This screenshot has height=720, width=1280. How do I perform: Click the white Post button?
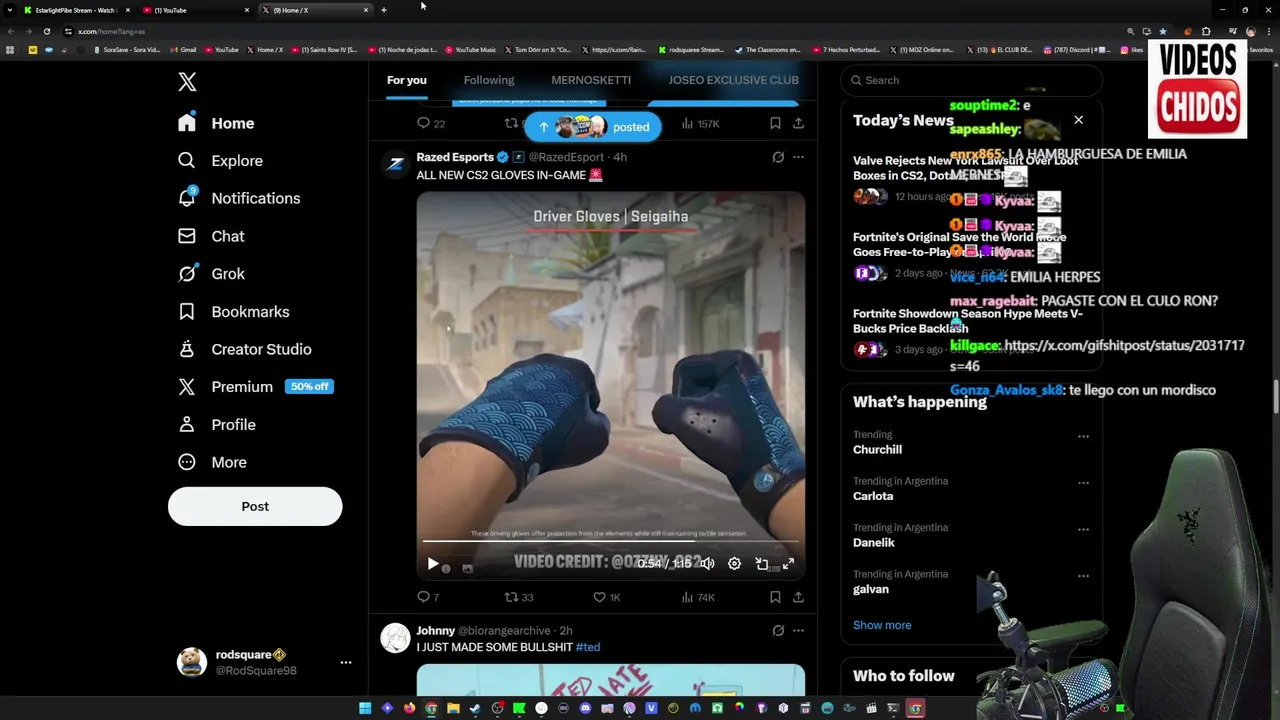255,507
